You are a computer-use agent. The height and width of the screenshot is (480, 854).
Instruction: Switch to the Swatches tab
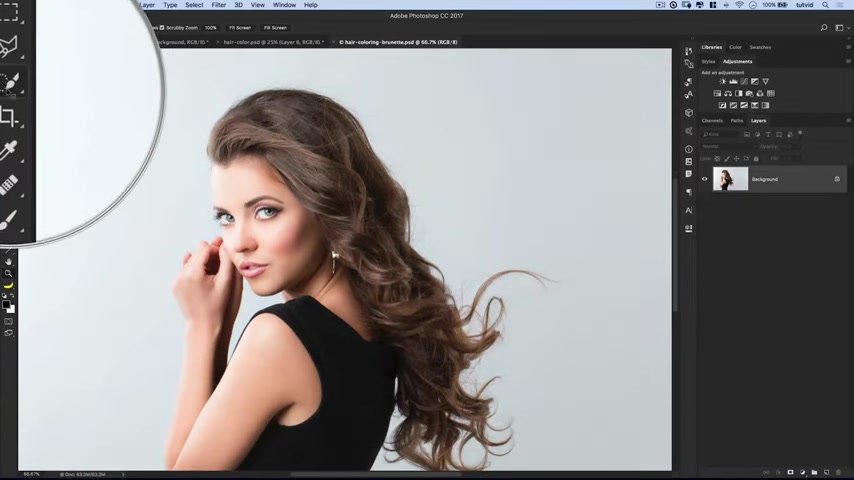pyautogui.click(x=760, y=47)
